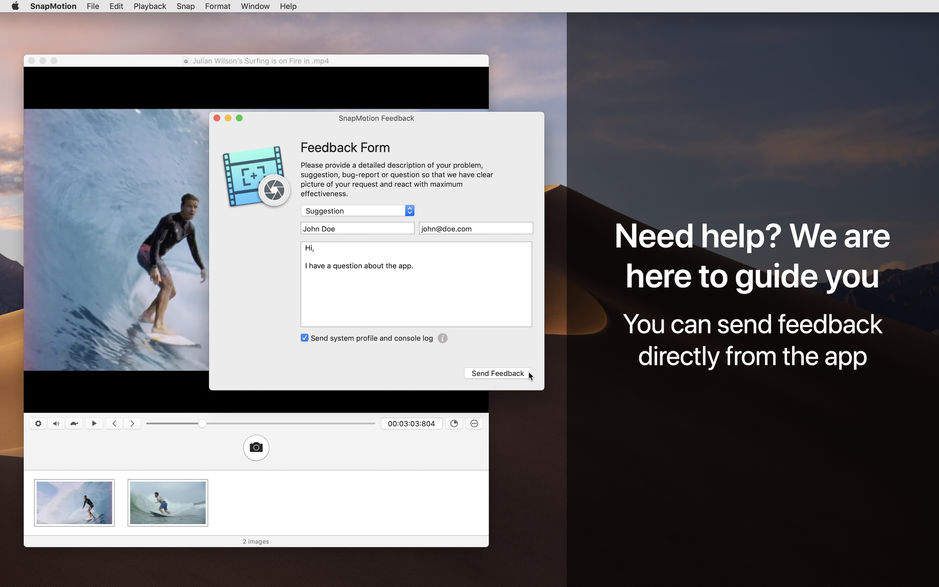Screen dimensions: 939x587
Task: Open the Snap menu
Action: (x=185, y=6)
